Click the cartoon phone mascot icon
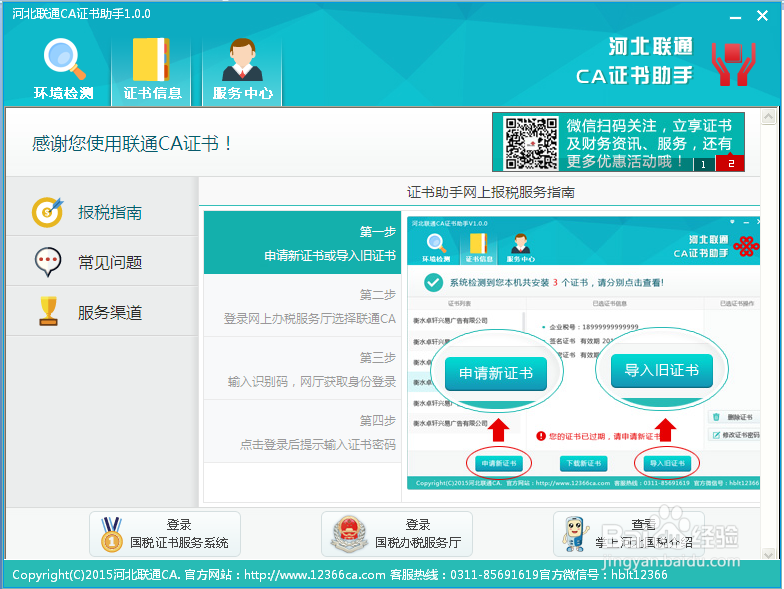This screenshot has height=589, width=784. tap(575, 534)
